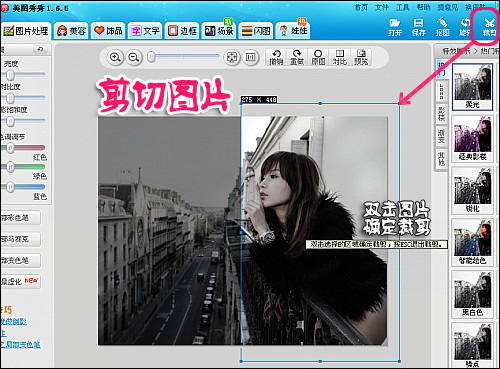Open a file with the 打开 folder icon
The height and width of the screenshot is (369, 500).
click(x=395, y=27)
